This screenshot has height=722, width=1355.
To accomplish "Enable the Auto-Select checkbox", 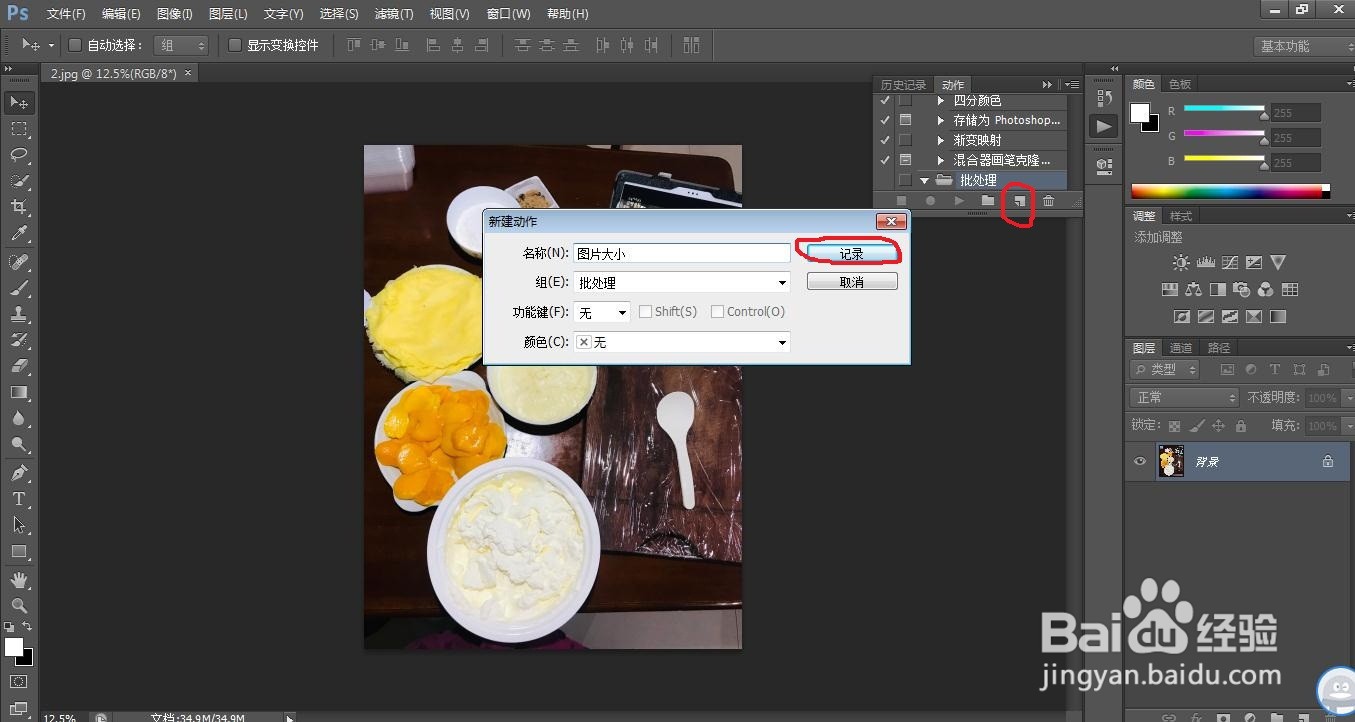I will click(74, 45).
